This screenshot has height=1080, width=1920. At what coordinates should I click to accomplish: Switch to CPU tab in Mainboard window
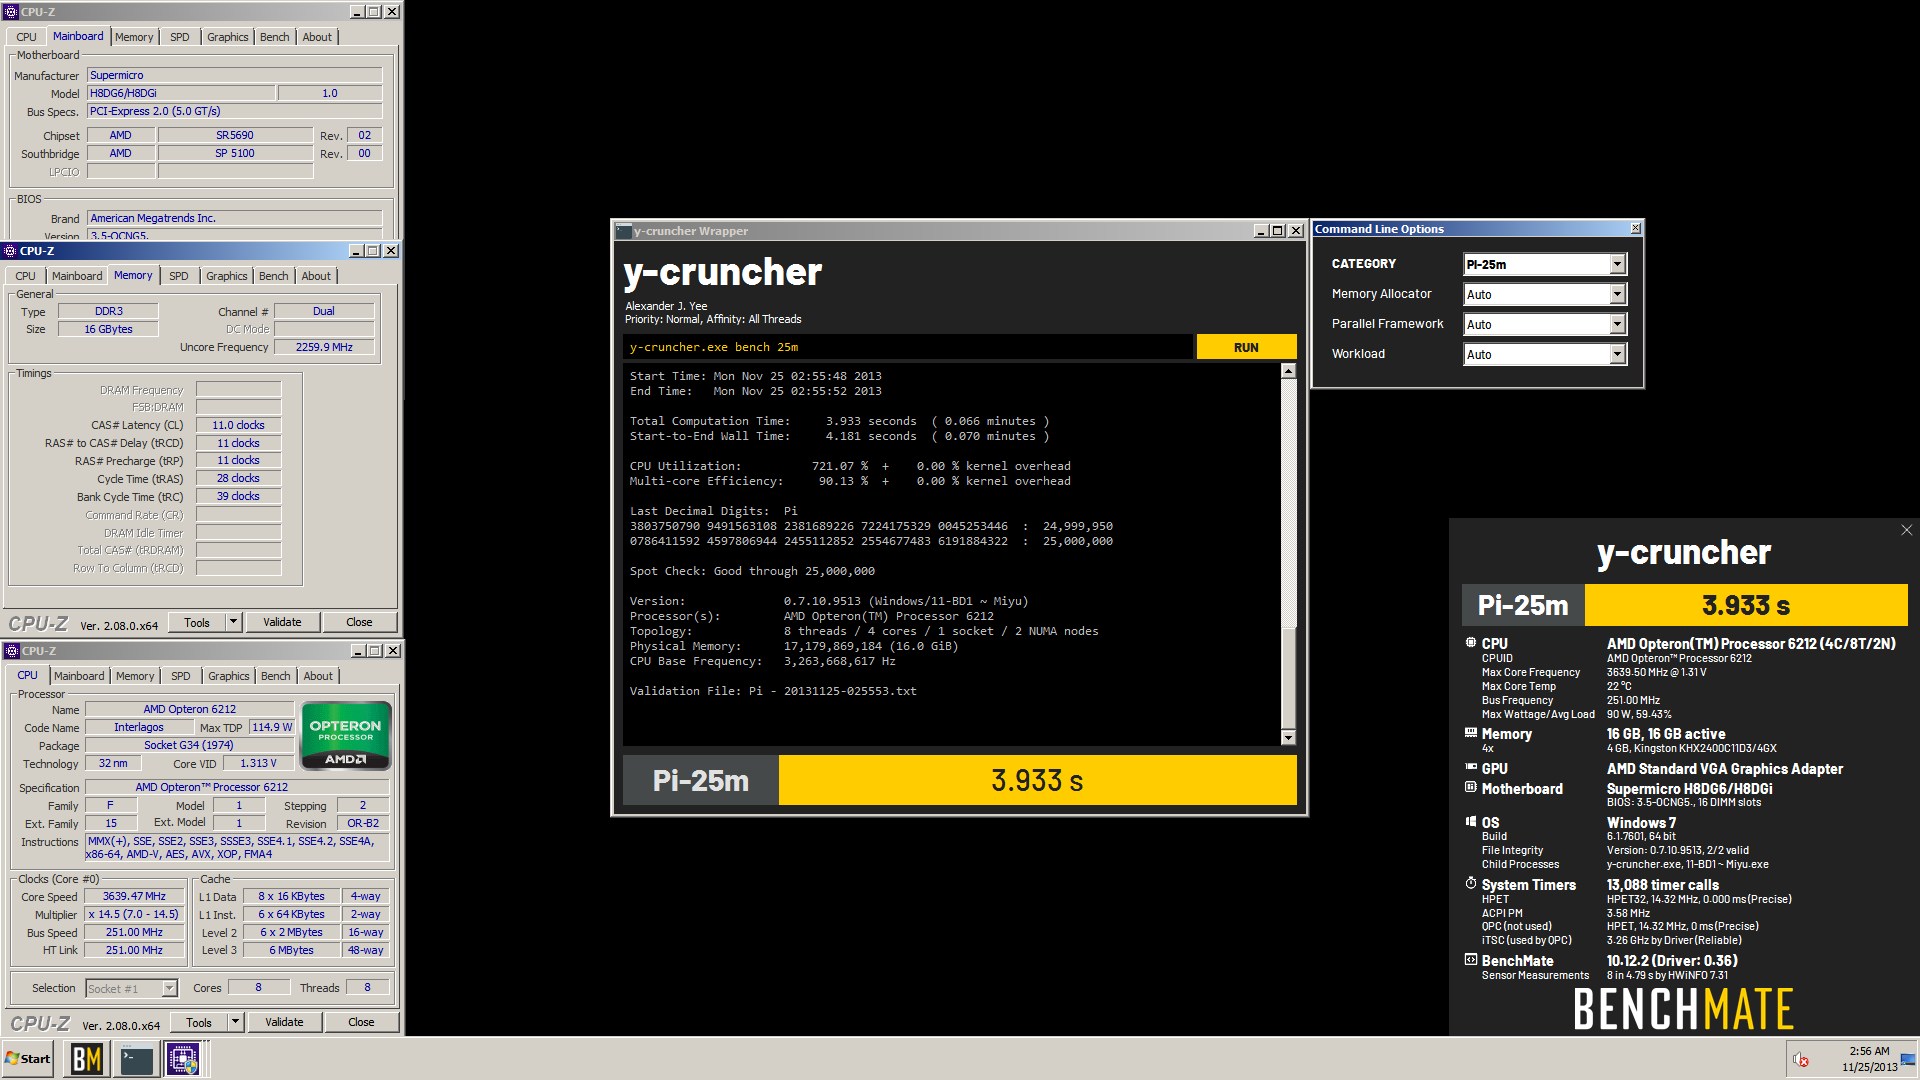click(x=26, y=37)
